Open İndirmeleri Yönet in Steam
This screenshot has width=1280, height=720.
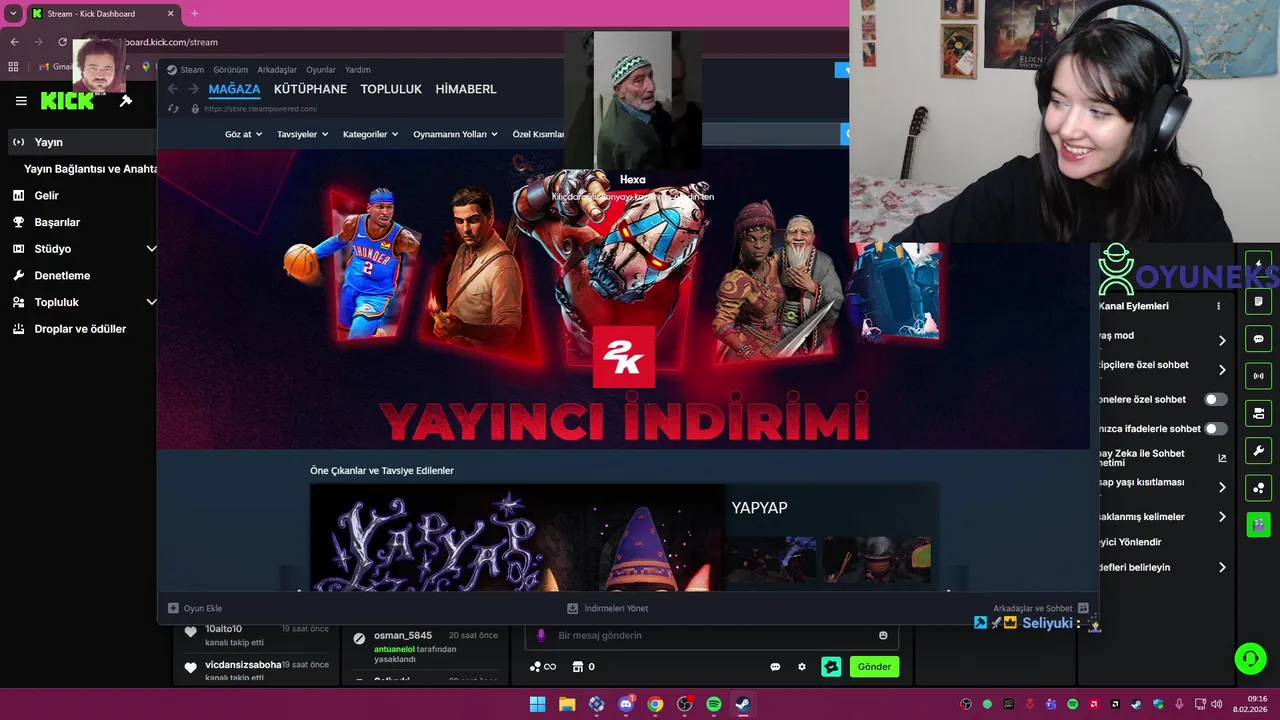tap(608, 608)
